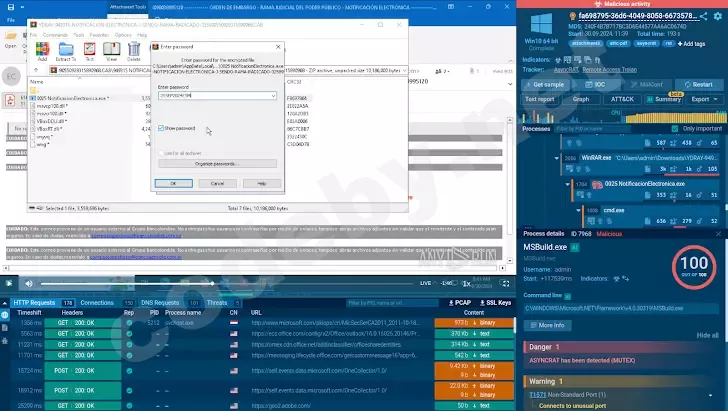Screen dimensions: 728x411
Task: Play the session recording
Action: (9, 283)
